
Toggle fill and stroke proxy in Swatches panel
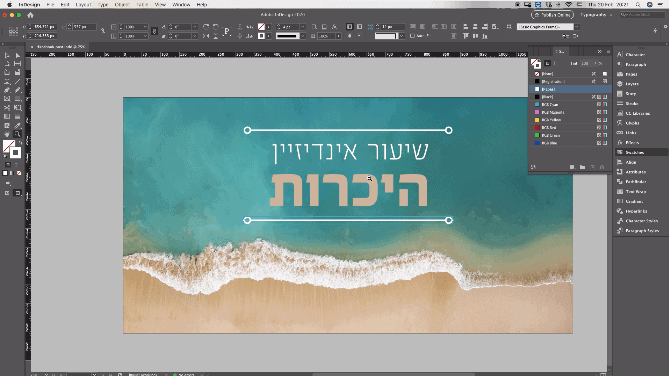coord(536,64)
